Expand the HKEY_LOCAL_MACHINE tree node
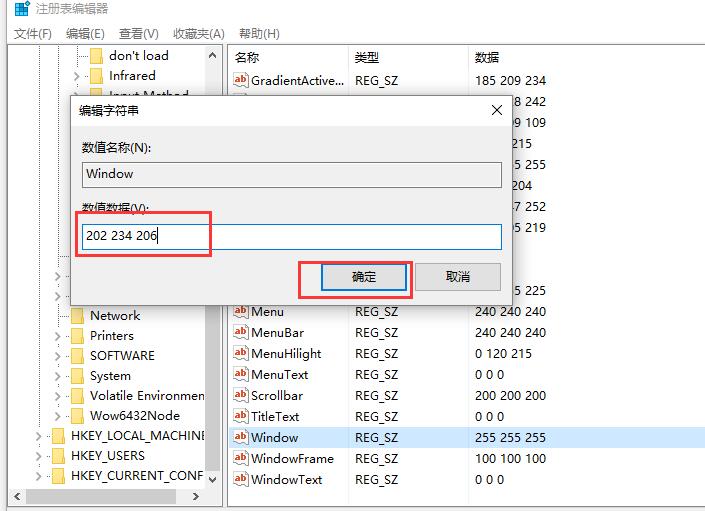Image resolution: width=705 pixels, height=511 pixels. (39, 436)
